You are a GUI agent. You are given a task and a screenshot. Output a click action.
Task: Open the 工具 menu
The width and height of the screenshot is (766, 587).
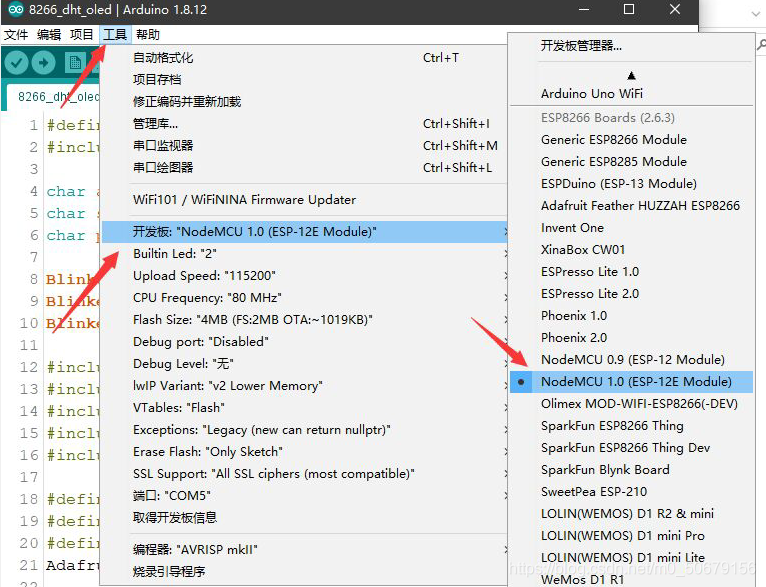point(115,35)
